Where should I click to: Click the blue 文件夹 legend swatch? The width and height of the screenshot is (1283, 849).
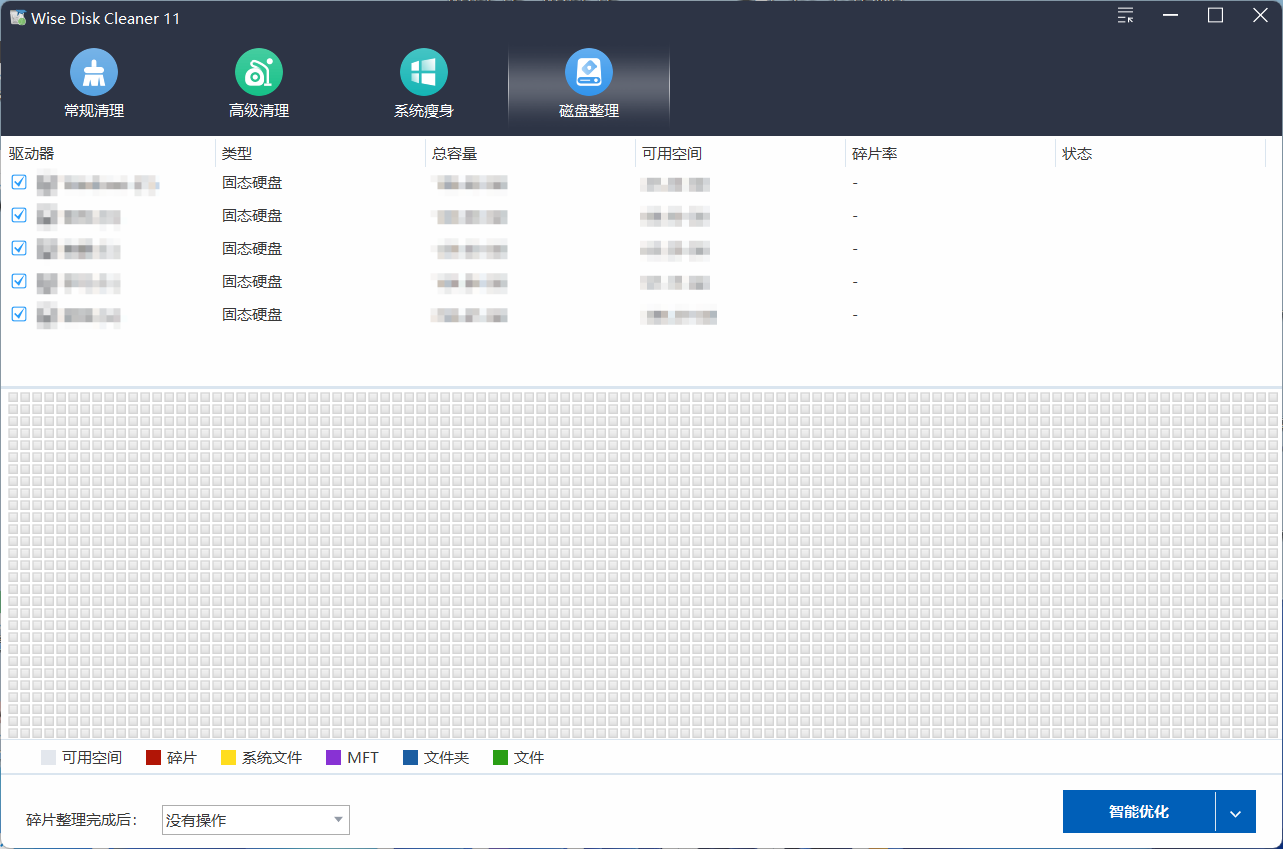(x=411, y=758)
